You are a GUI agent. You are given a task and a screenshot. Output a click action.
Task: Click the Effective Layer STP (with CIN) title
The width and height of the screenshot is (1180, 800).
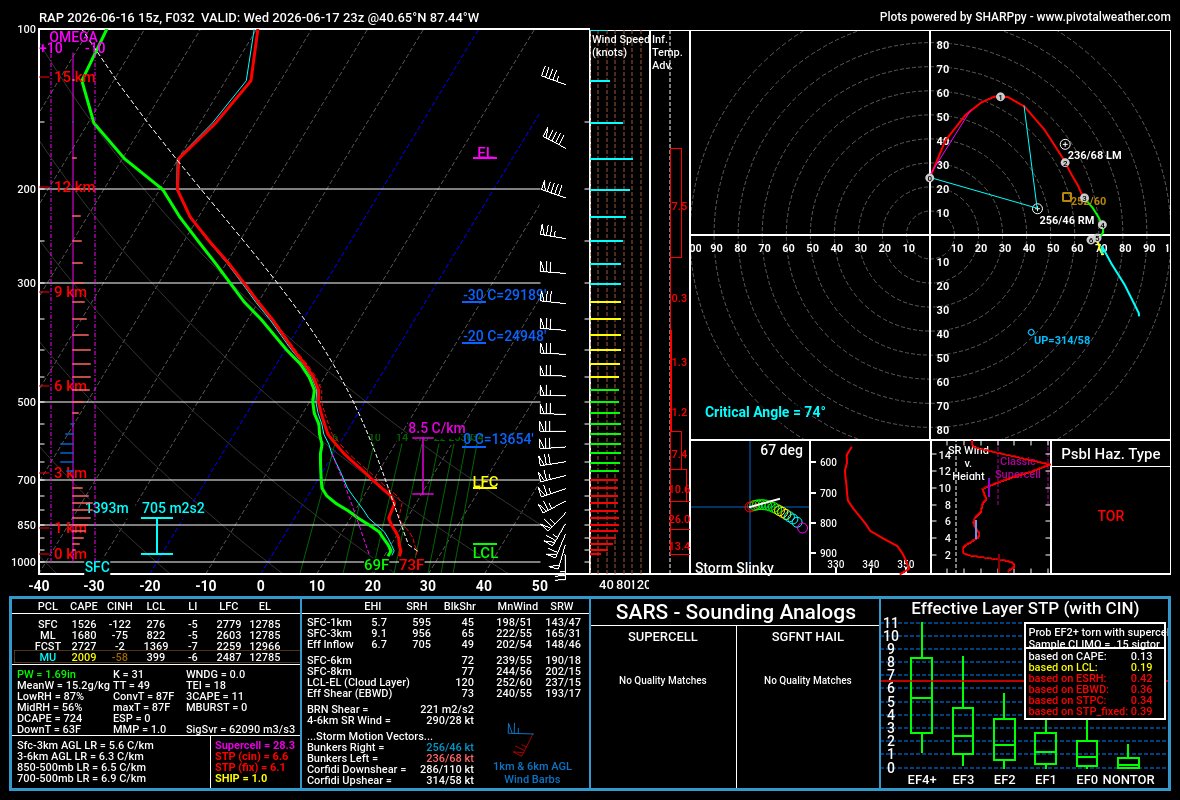point(1024,609)
